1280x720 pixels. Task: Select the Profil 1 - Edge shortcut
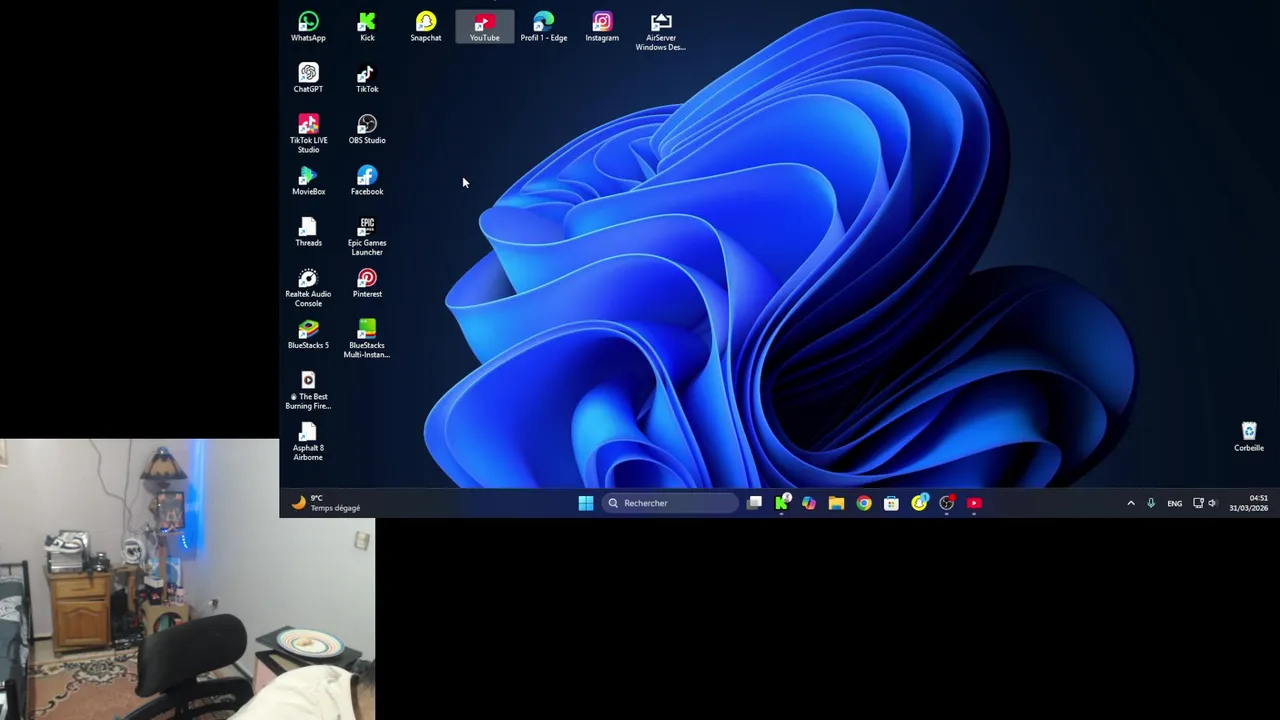pos(543,27)
